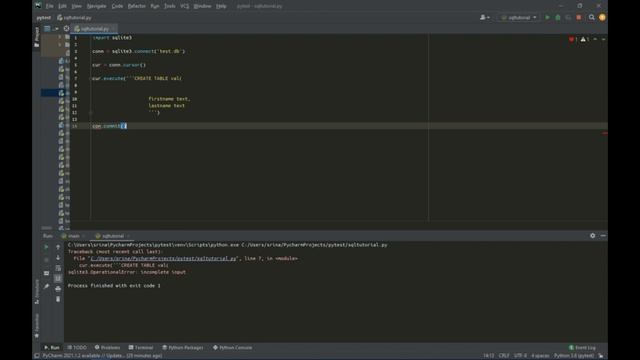Open the Run tool window button at bottom

[52, 347]
